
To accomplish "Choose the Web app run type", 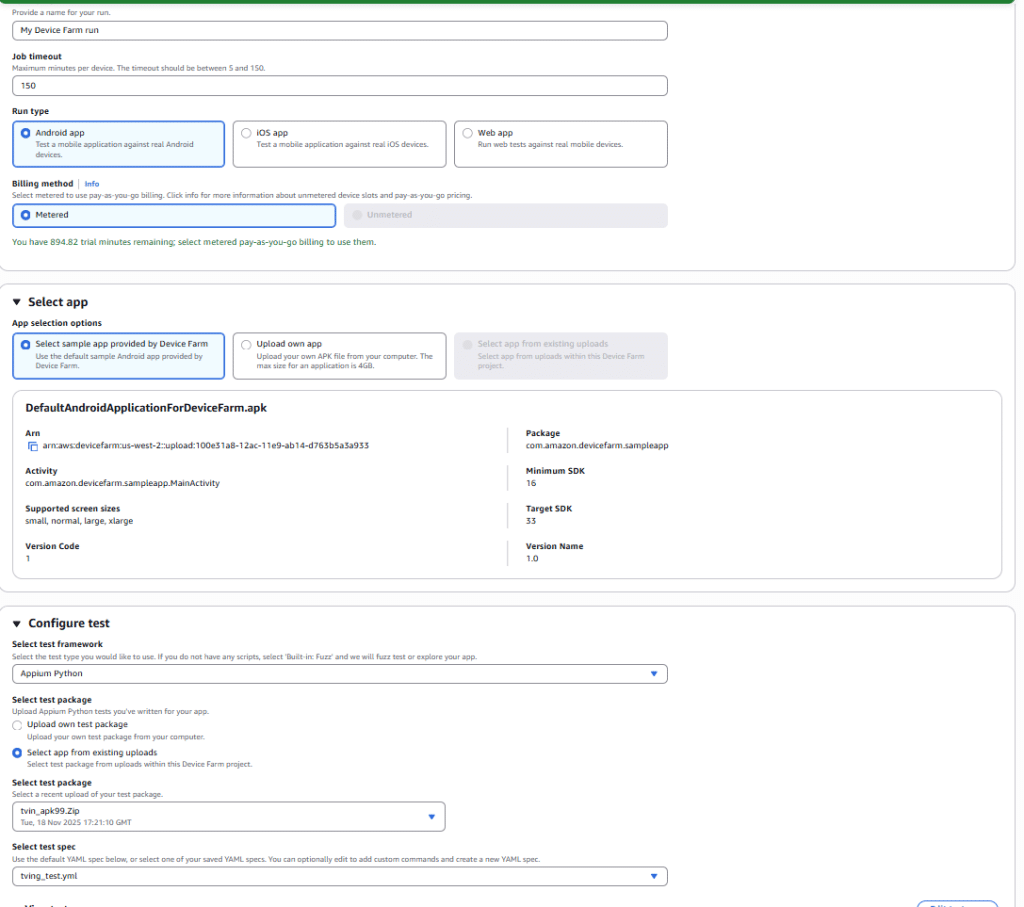I will click(468, 133).
